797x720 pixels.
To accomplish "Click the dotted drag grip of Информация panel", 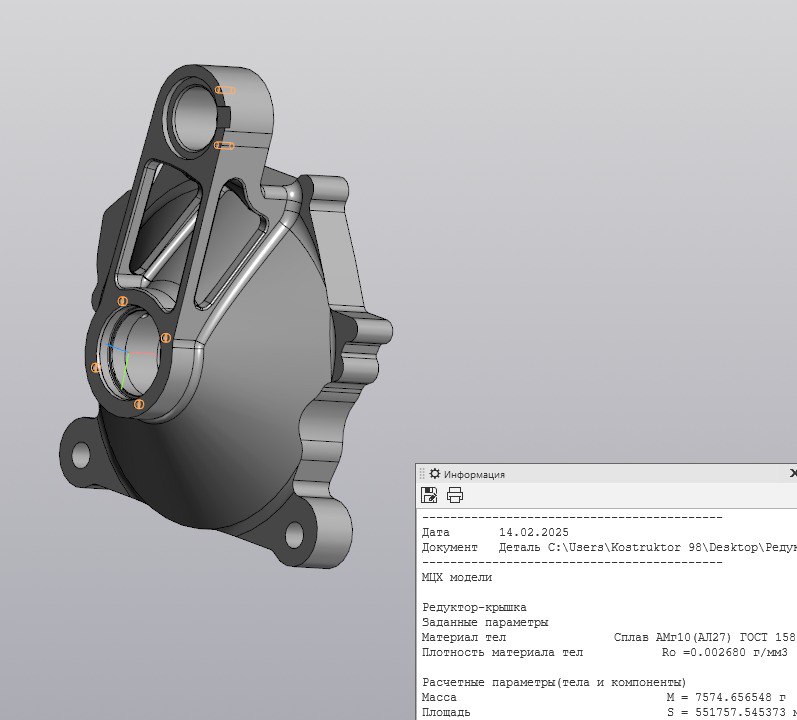I will point(422,474).
